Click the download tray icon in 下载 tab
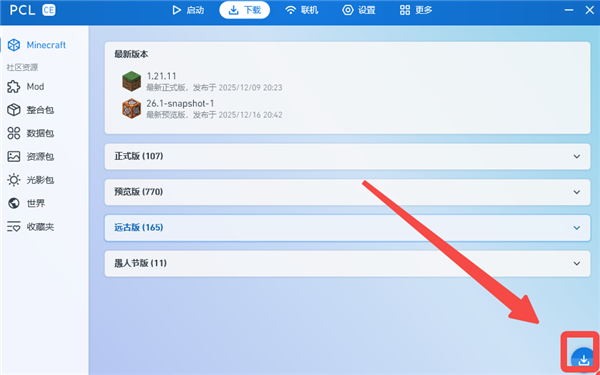The height and width of the screenshot is (375, 600). click(x=233, y=10)
